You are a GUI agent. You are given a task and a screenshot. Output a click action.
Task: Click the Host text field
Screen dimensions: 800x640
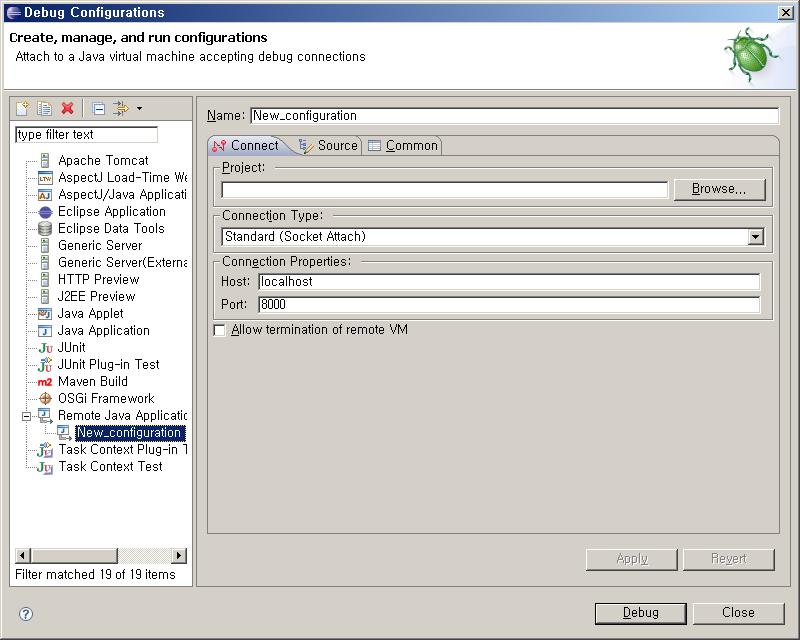(x=508, y=282)
